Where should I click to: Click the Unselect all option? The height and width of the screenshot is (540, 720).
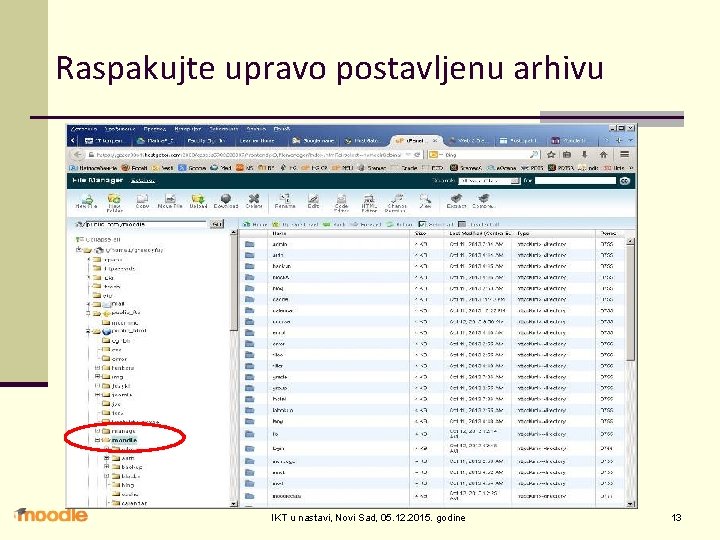click(x=478, y=225)
